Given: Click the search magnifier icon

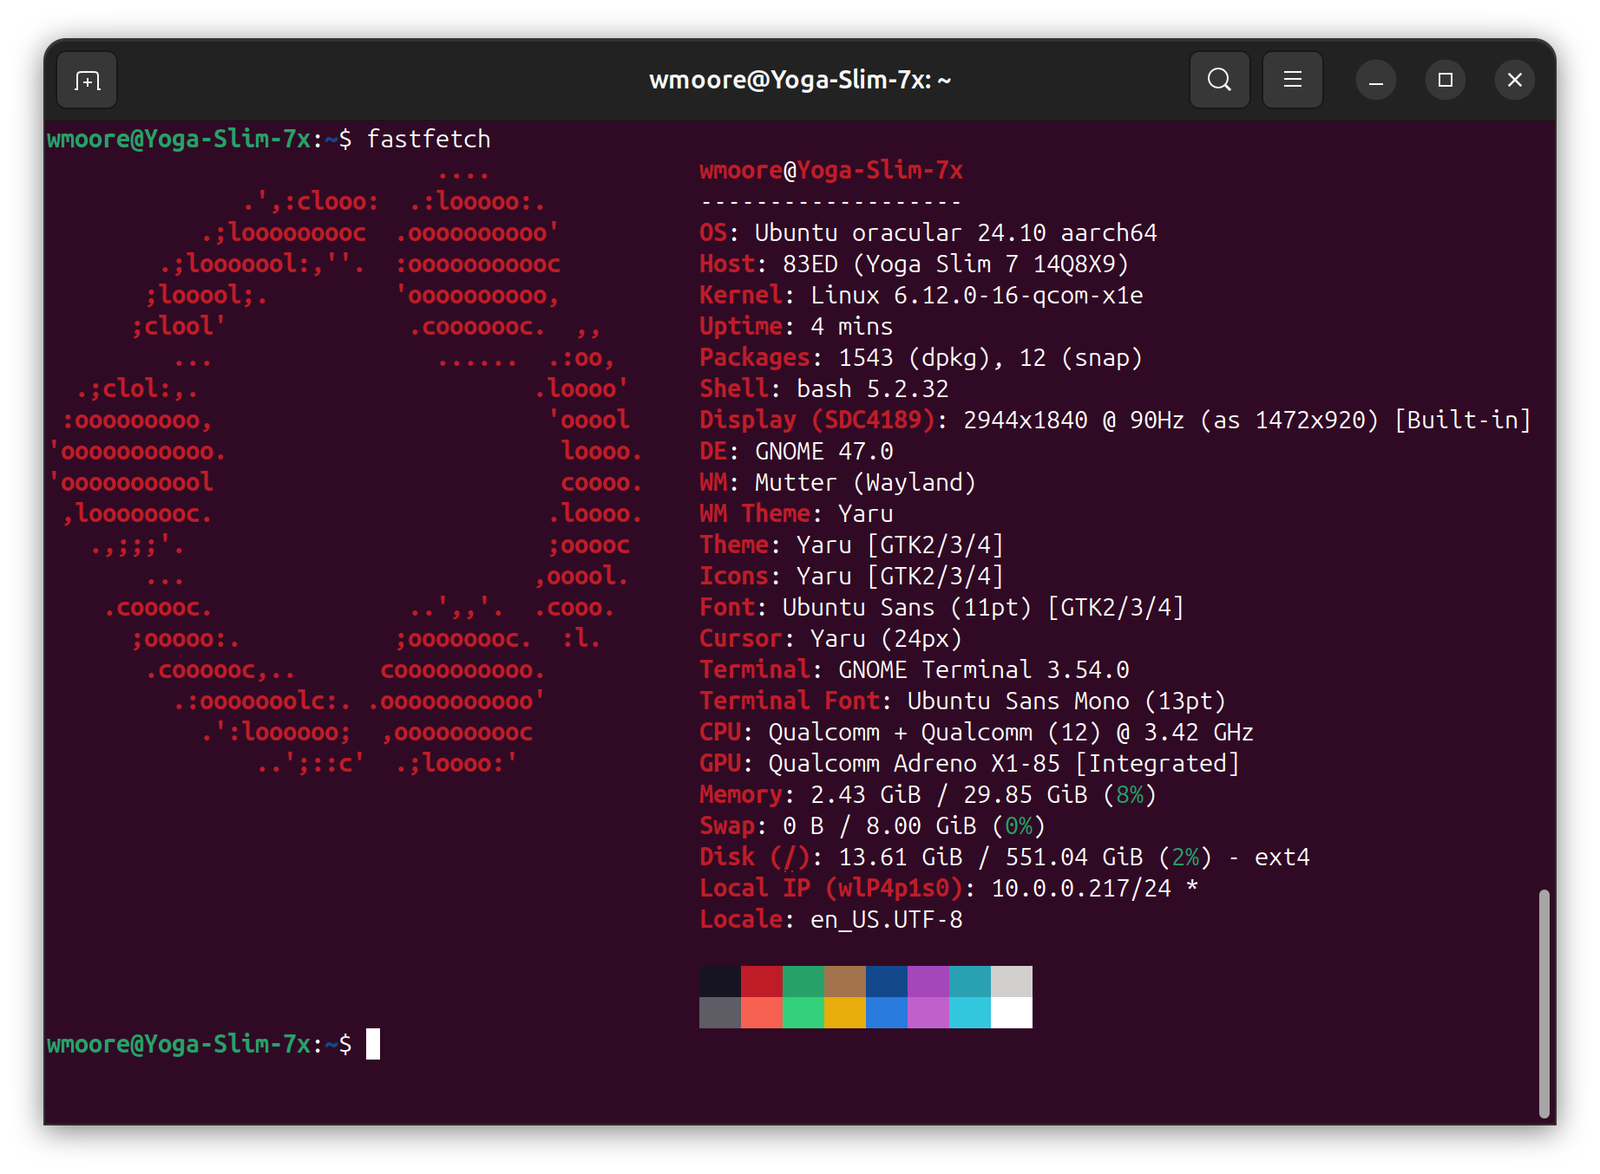Looking at the screenshot, I should (x=1219, y=80).
